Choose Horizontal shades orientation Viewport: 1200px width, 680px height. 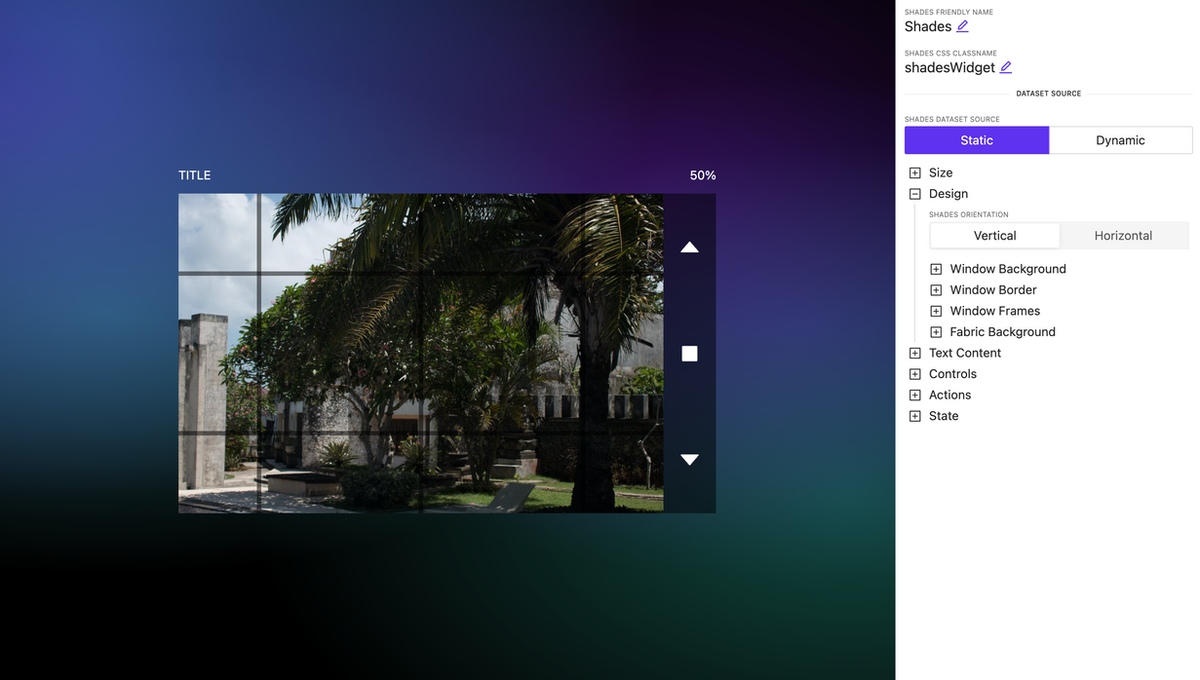click(x=1123, y=236)
